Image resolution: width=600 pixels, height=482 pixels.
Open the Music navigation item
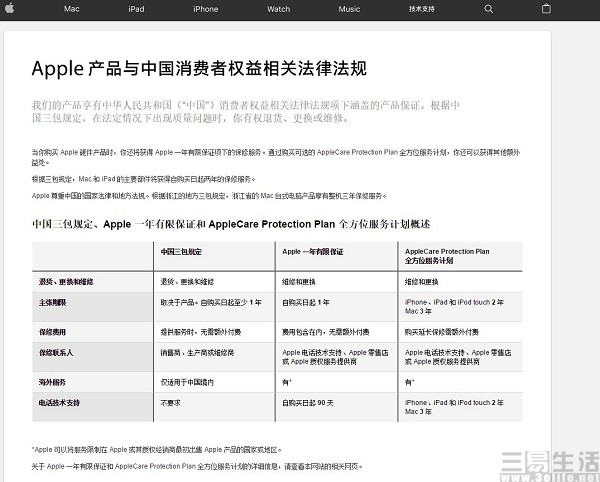pyautogui.click(x=349, y=9)
